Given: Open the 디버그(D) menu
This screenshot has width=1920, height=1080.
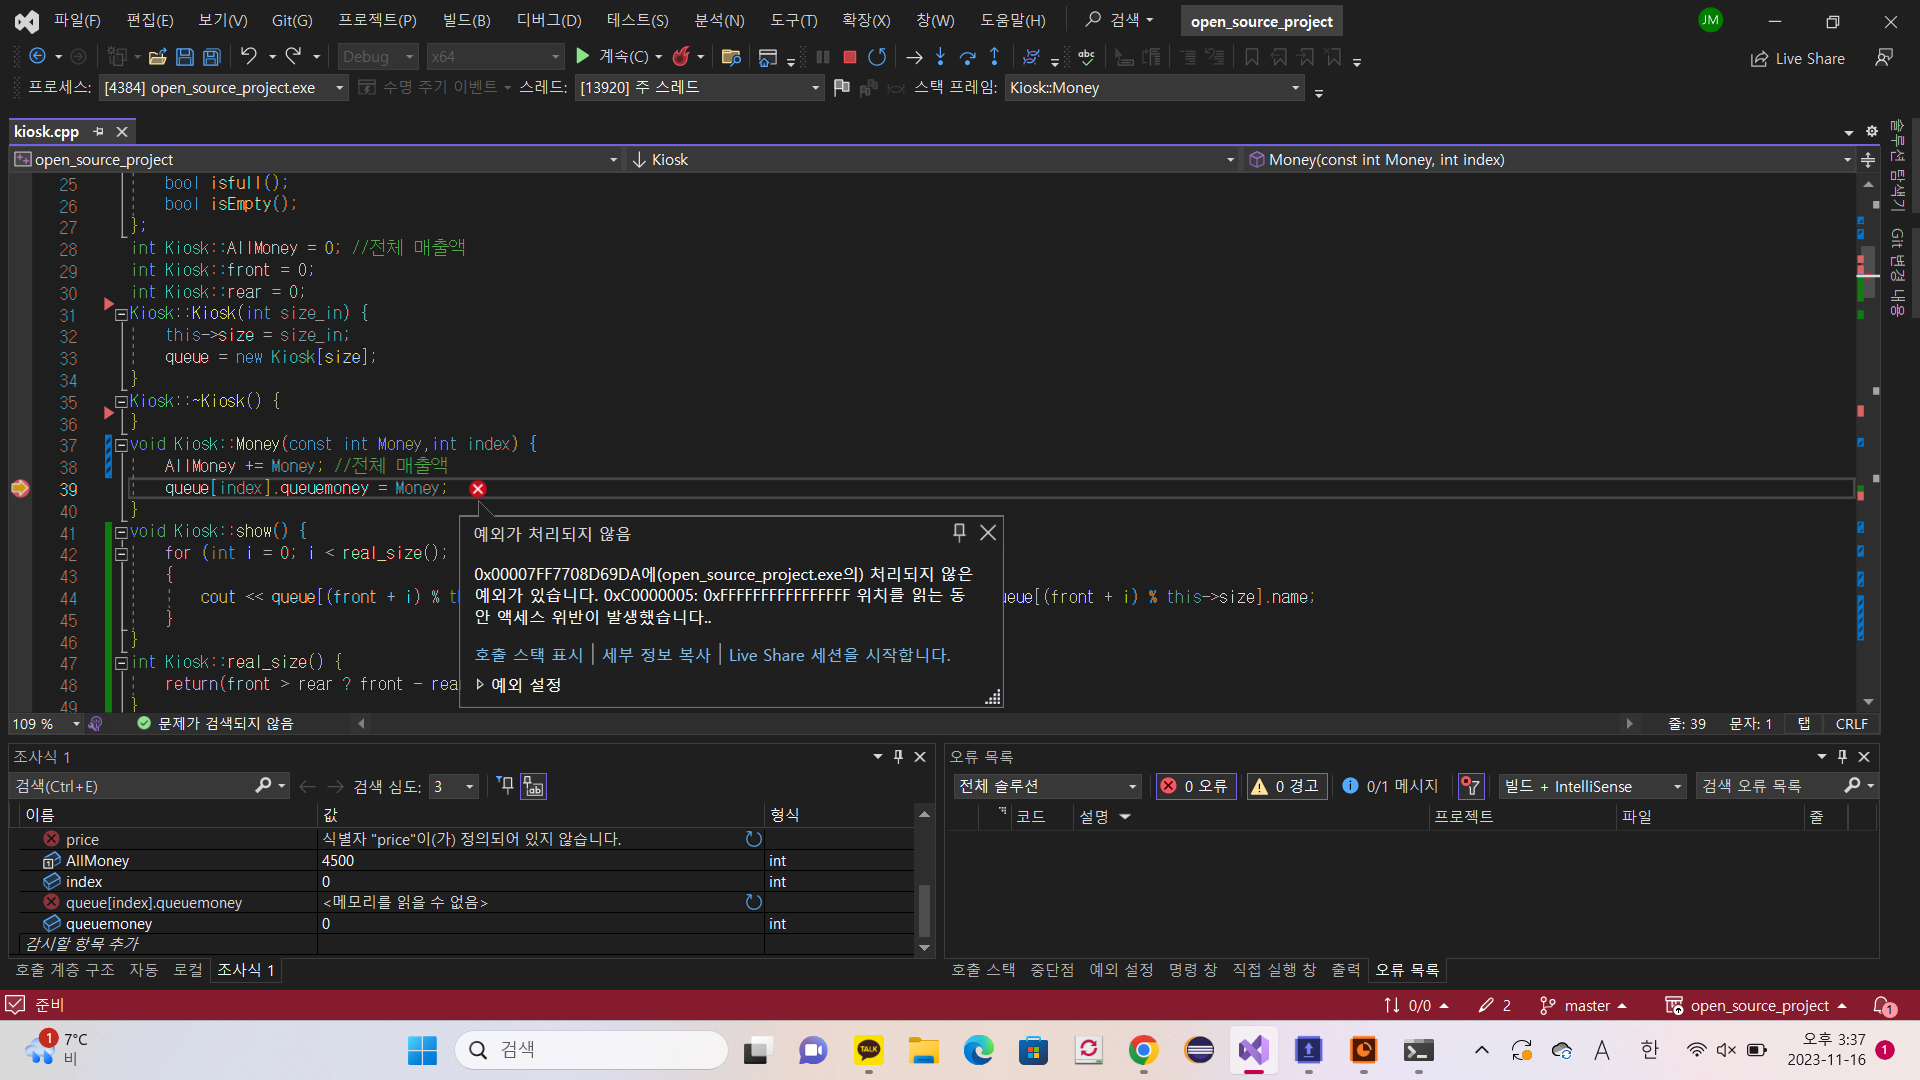Looking at the screenshot, I should tap(548, 20).
